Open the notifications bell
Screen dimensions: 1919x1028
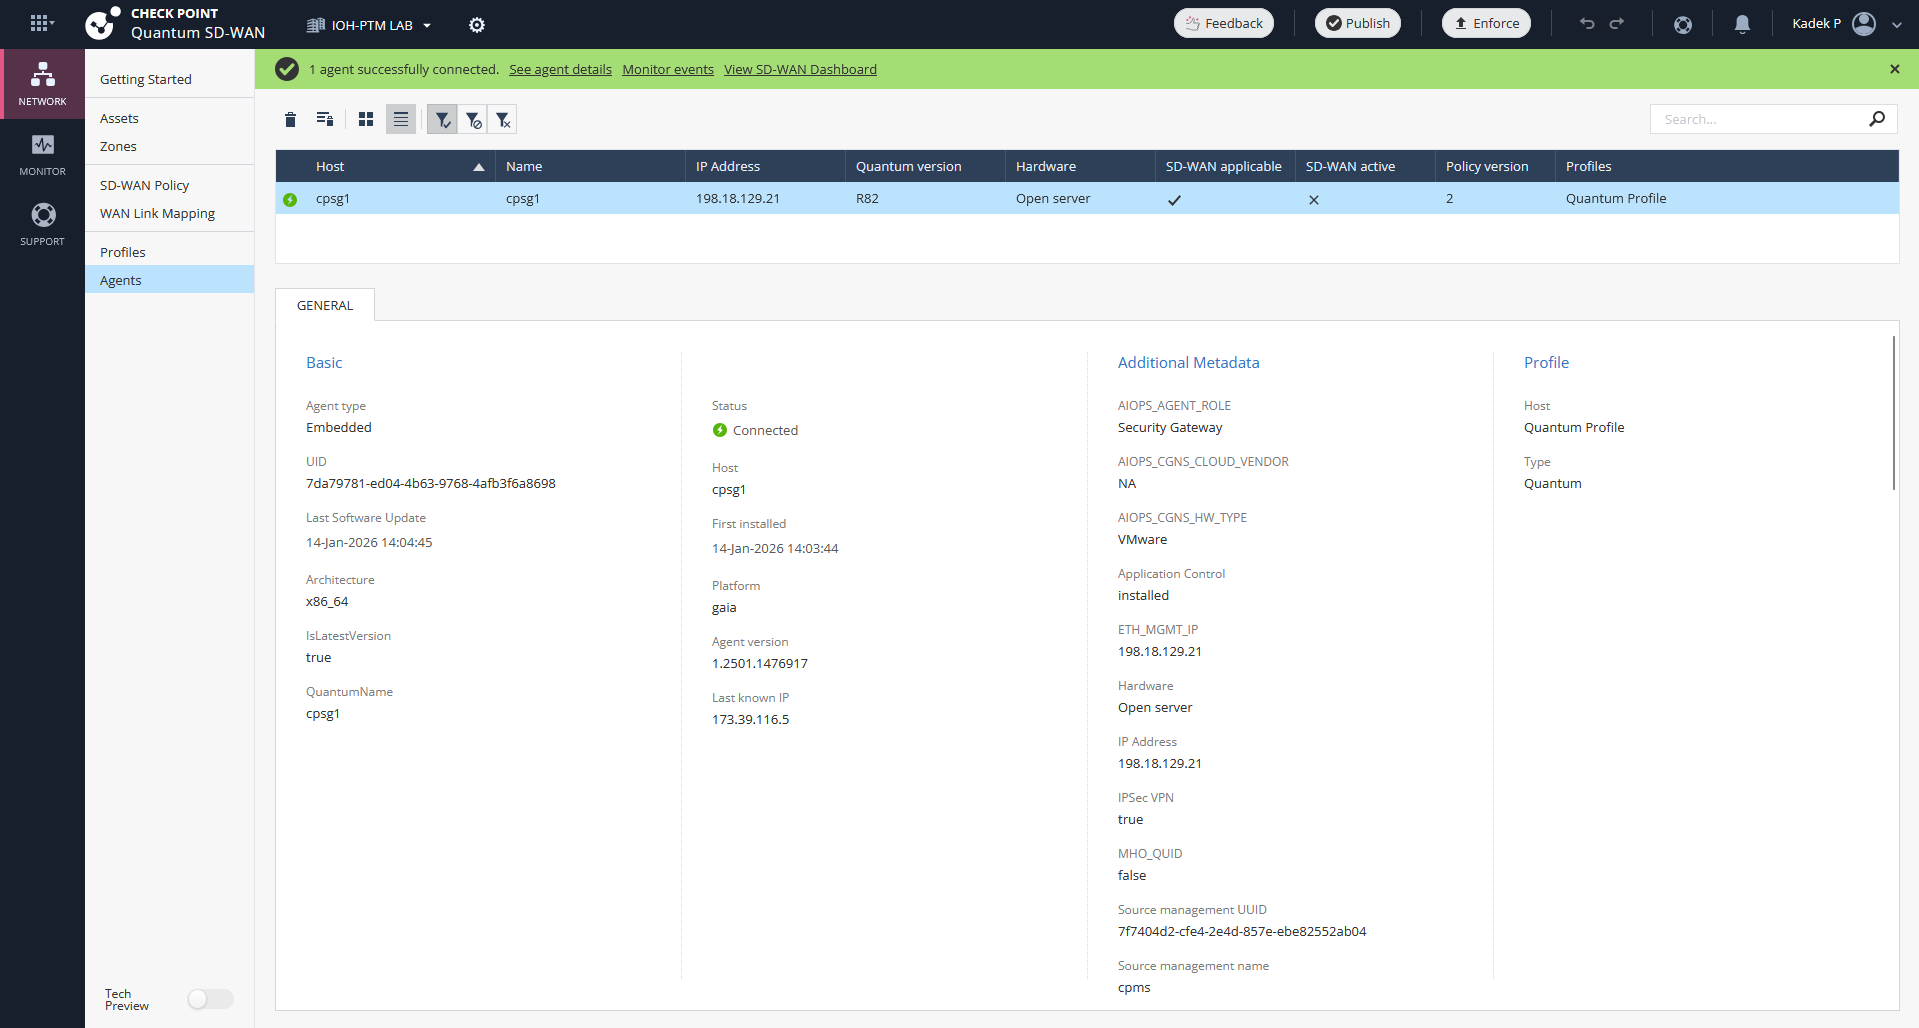(x=1742, y=24)
